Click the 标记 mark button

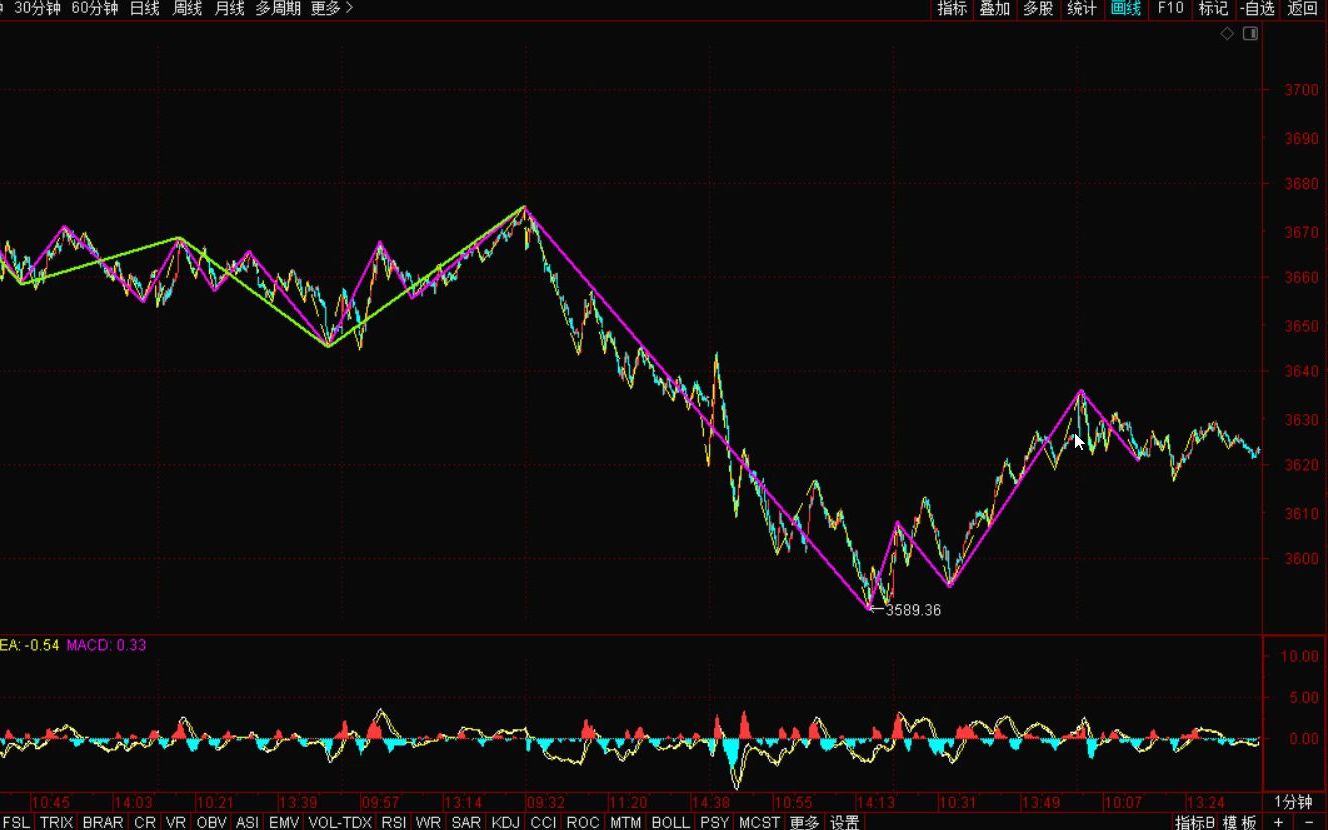pyautogui.click(x=1213, y=8)
